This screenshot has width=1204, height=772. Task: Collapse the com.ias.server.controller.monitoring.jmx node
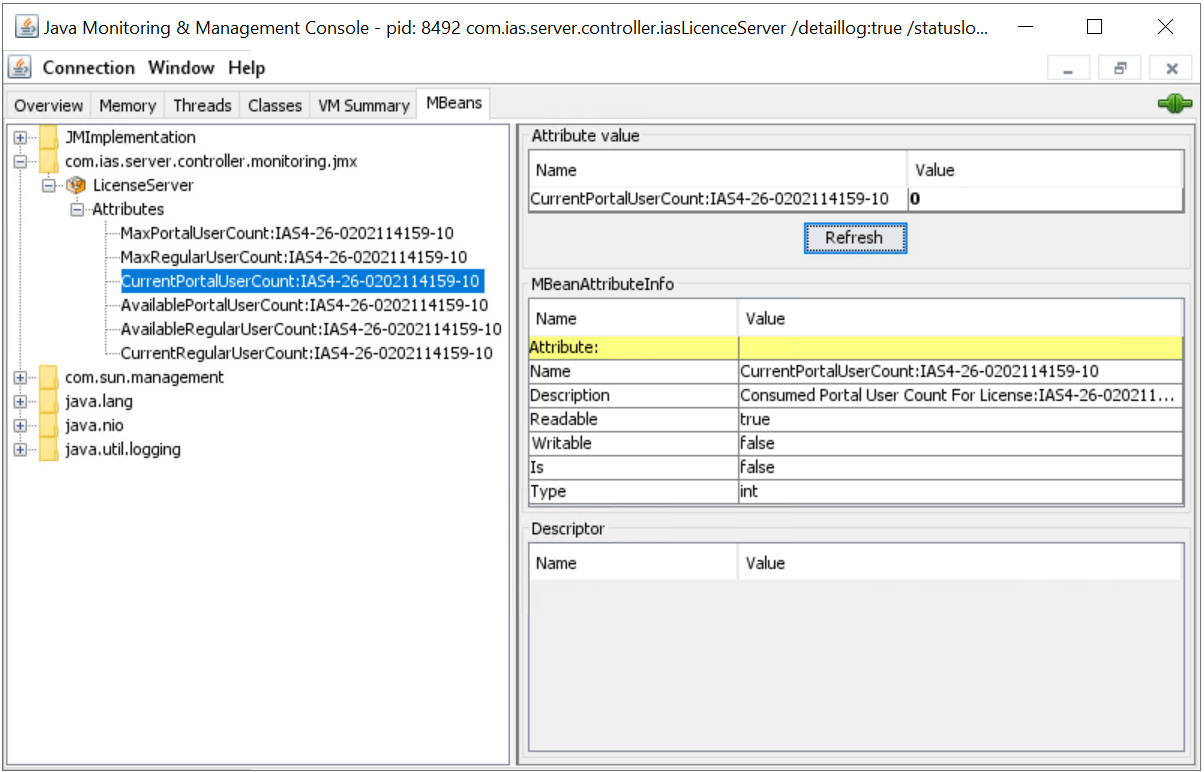tap(19, 161)
